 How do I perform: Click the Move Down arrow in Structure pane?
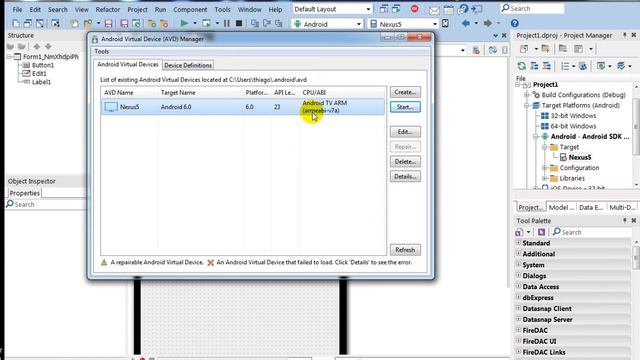pos(48,47)
